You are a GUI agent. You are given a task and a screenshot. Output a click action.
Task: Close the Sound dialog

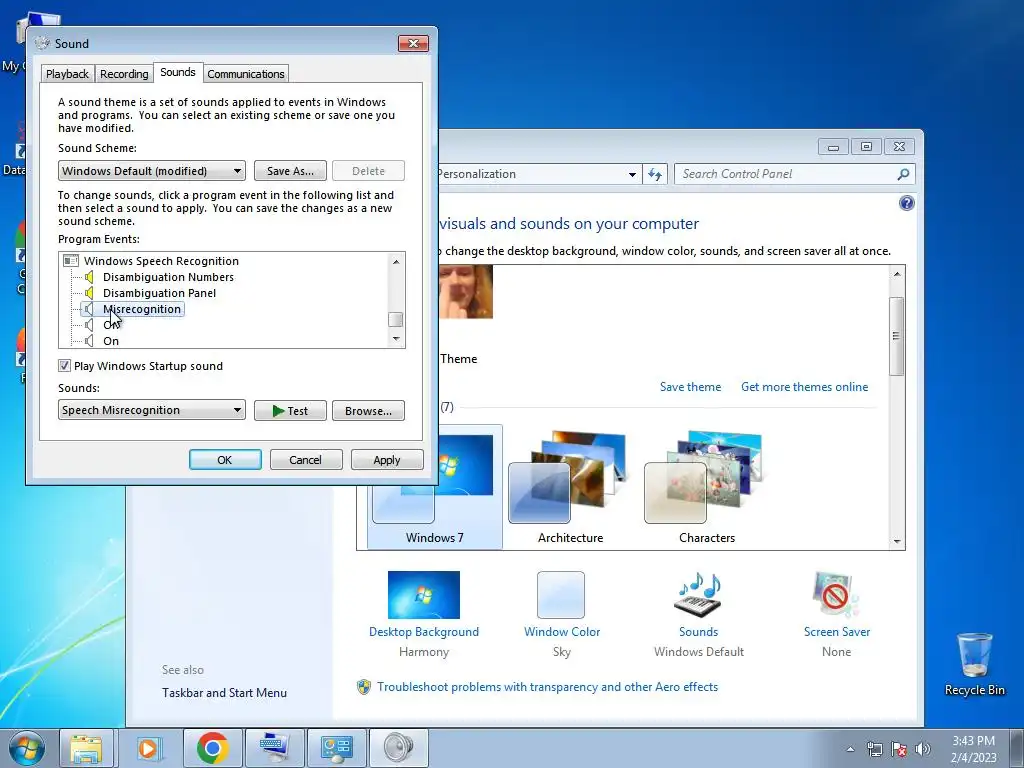pos(413,43)
